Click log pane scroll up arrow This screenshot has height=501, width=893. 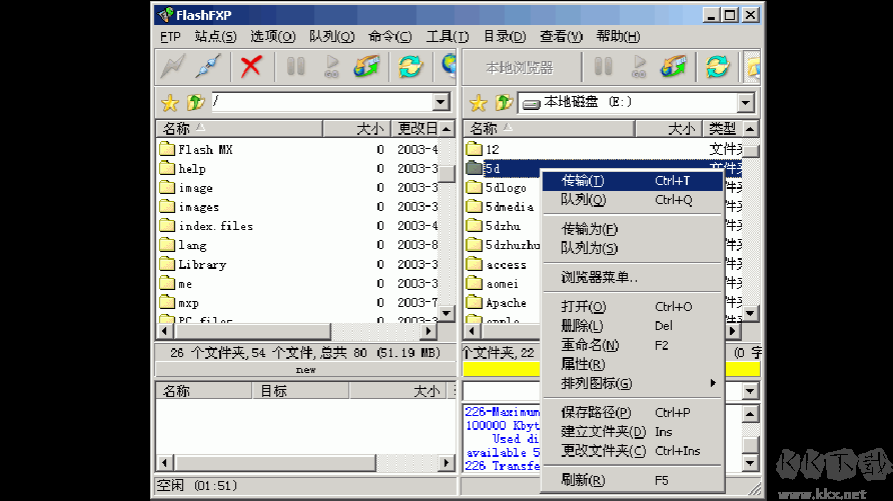pos(750,414)
